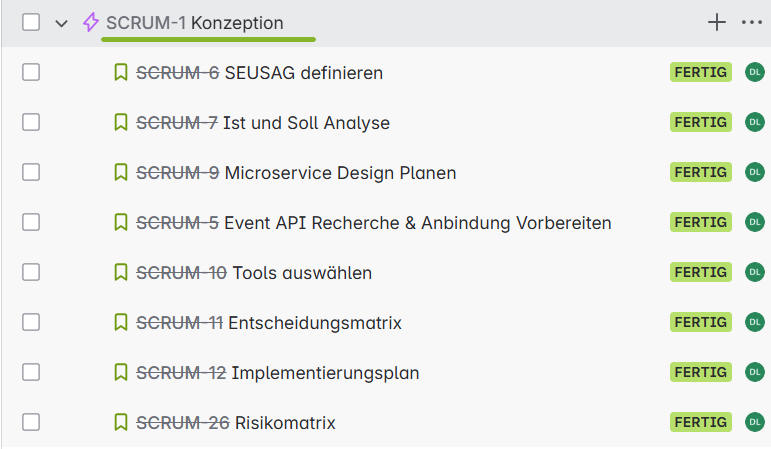Image resolution: width=771 pixels, height=449 pixels.
Task: Add child issue with plus icon
Action: (717, 22)
